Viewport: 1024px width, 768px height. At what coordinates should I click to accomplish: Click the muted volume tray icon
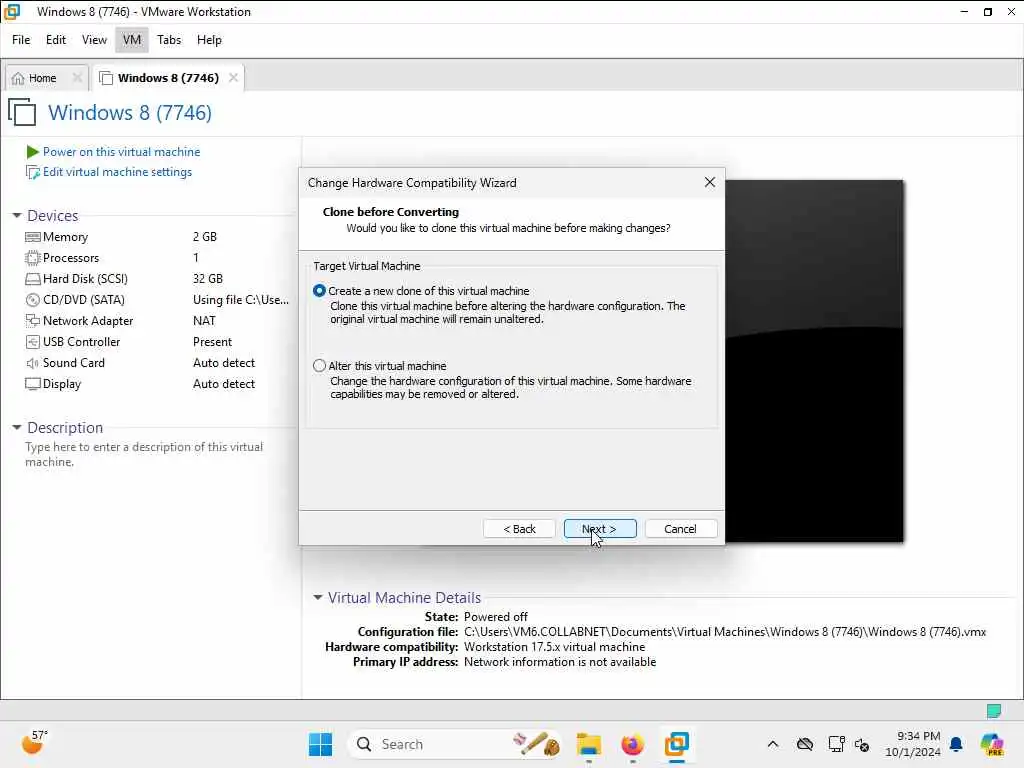[862, 744]
